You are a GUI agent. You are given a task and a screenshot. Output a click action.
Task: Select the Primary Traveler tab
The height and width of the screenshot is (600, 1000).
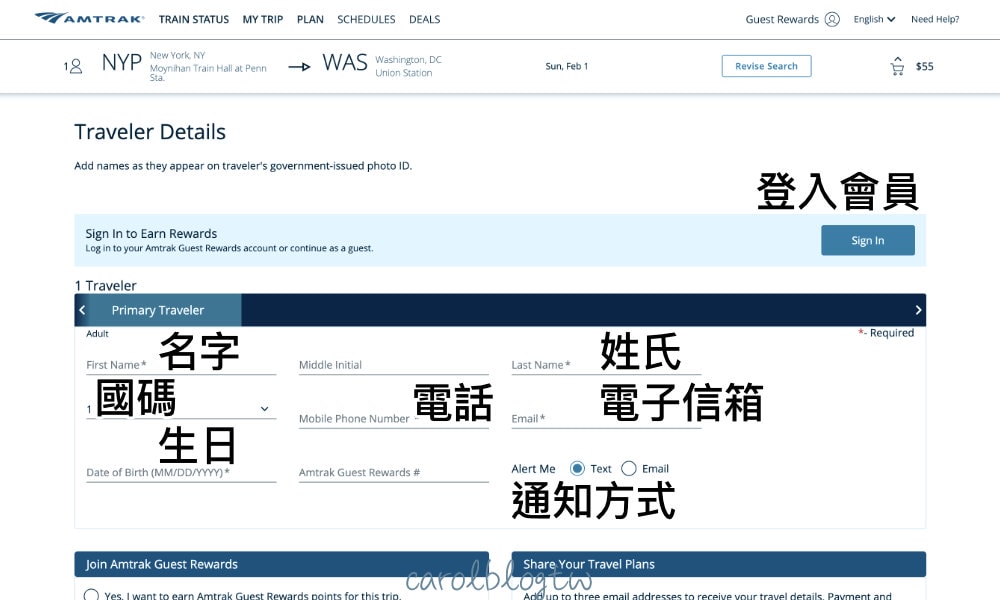(x=158, y=310)
